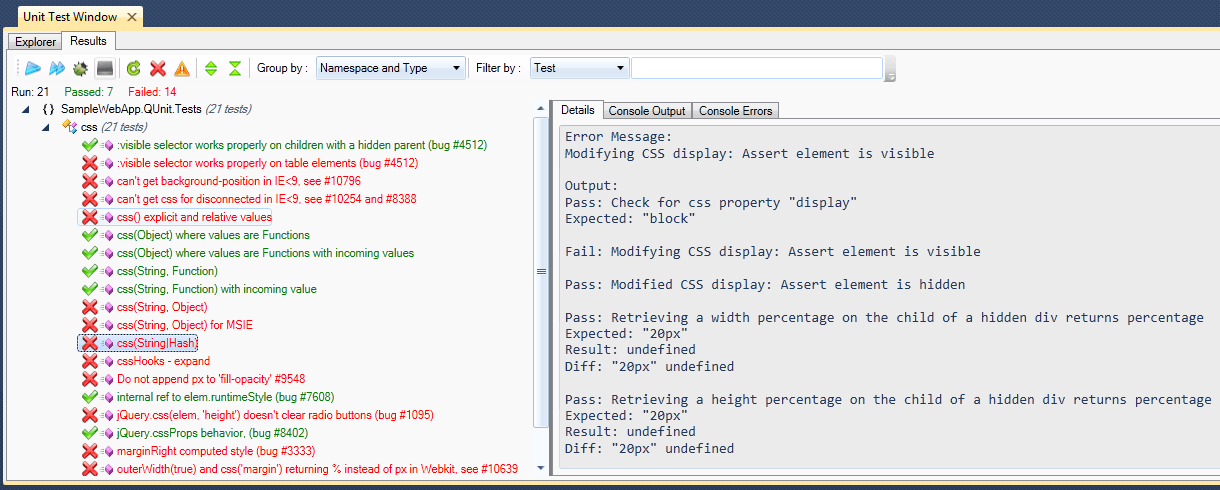Click the green Rerun tests icon
Image resolution: width=1220 pixels, height=490 pixels.
(x=133, y=68)
